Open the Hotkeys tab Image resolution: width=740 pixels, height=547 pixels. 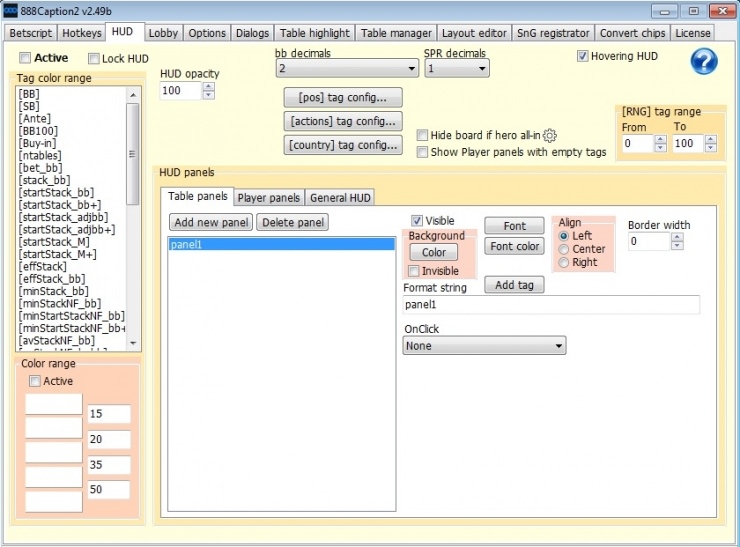click(x=82, y=33)
